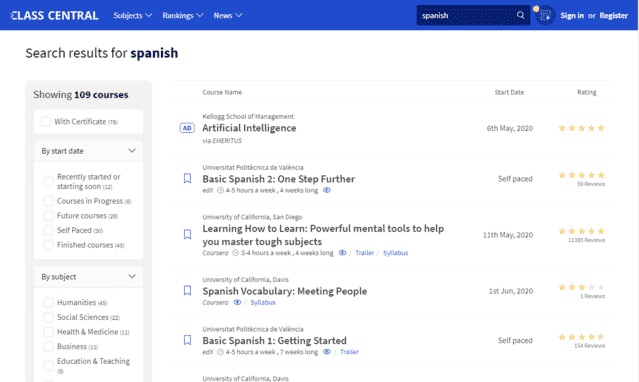Enable the With Certificate filter

point(46,121)
